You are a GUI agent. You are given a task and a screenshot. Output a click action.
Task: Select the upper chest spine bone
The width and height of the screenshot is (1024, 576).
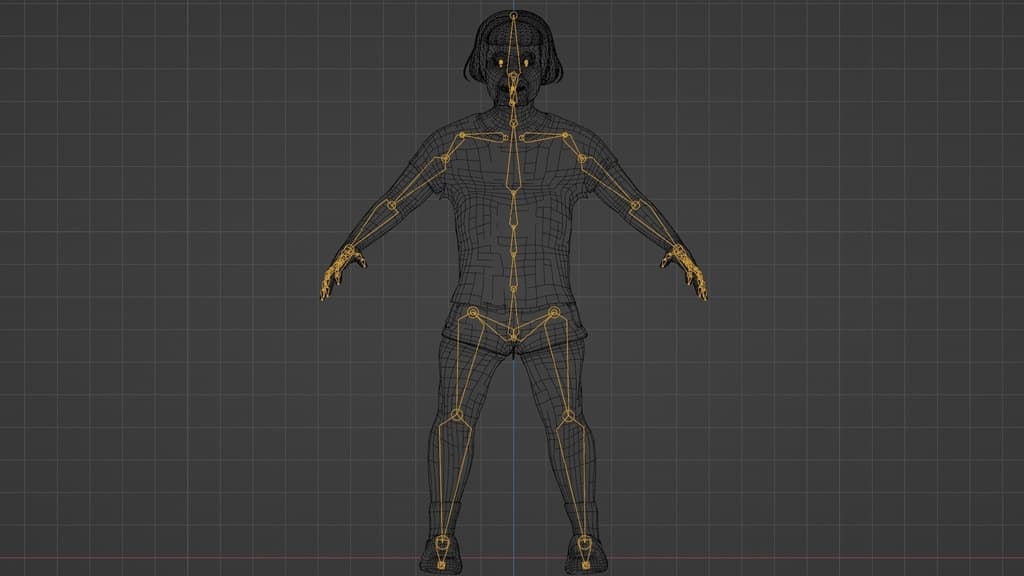pos(513,157)
